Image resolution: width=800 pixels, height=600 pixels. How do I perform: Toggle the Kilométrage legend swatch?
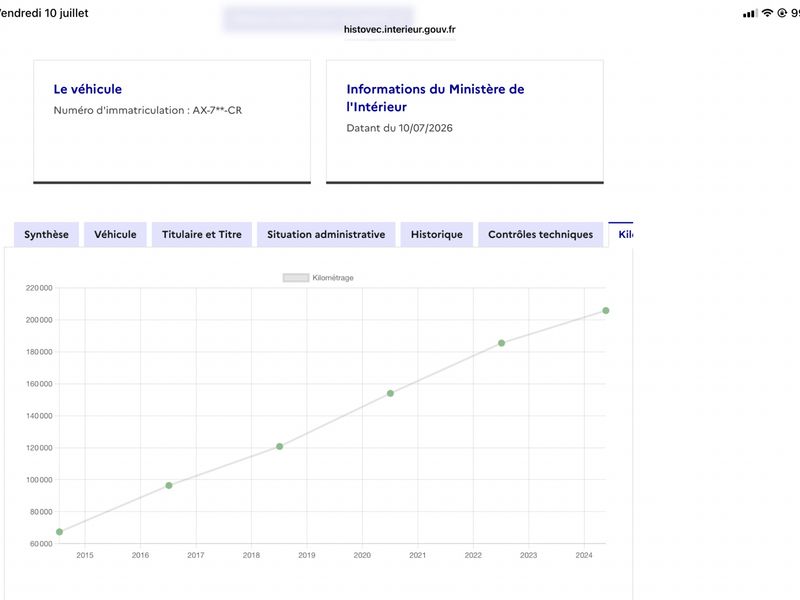point(296,278)
